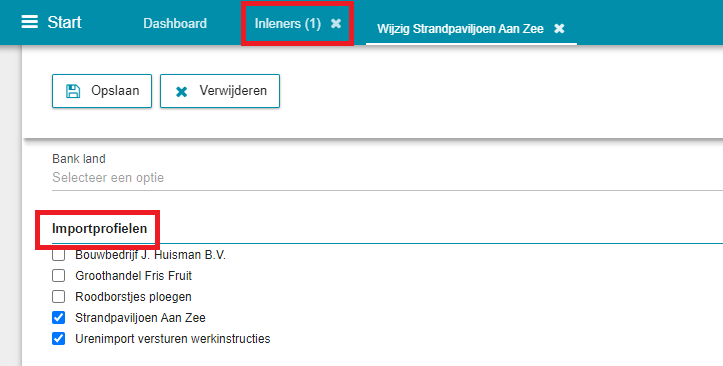This screenshot has height=366, width=723.
Task: Click the Importprofielen section heading
Action: [100, 229]
